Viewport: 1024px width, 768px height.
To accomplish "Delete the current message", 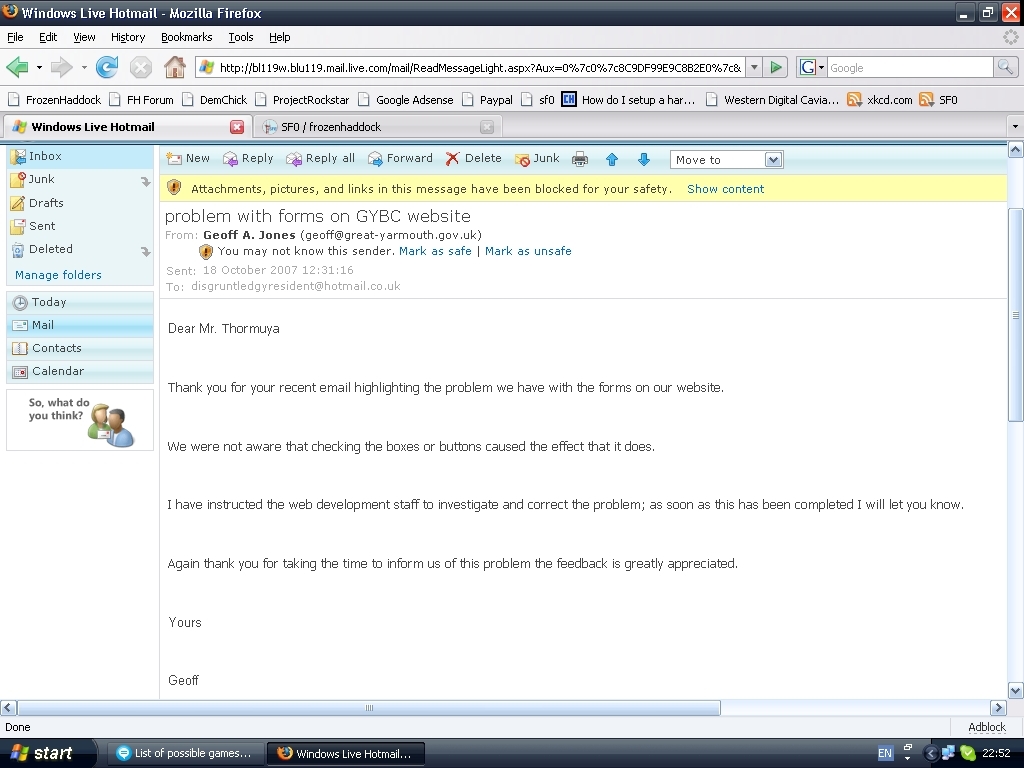I will [474, 158].
